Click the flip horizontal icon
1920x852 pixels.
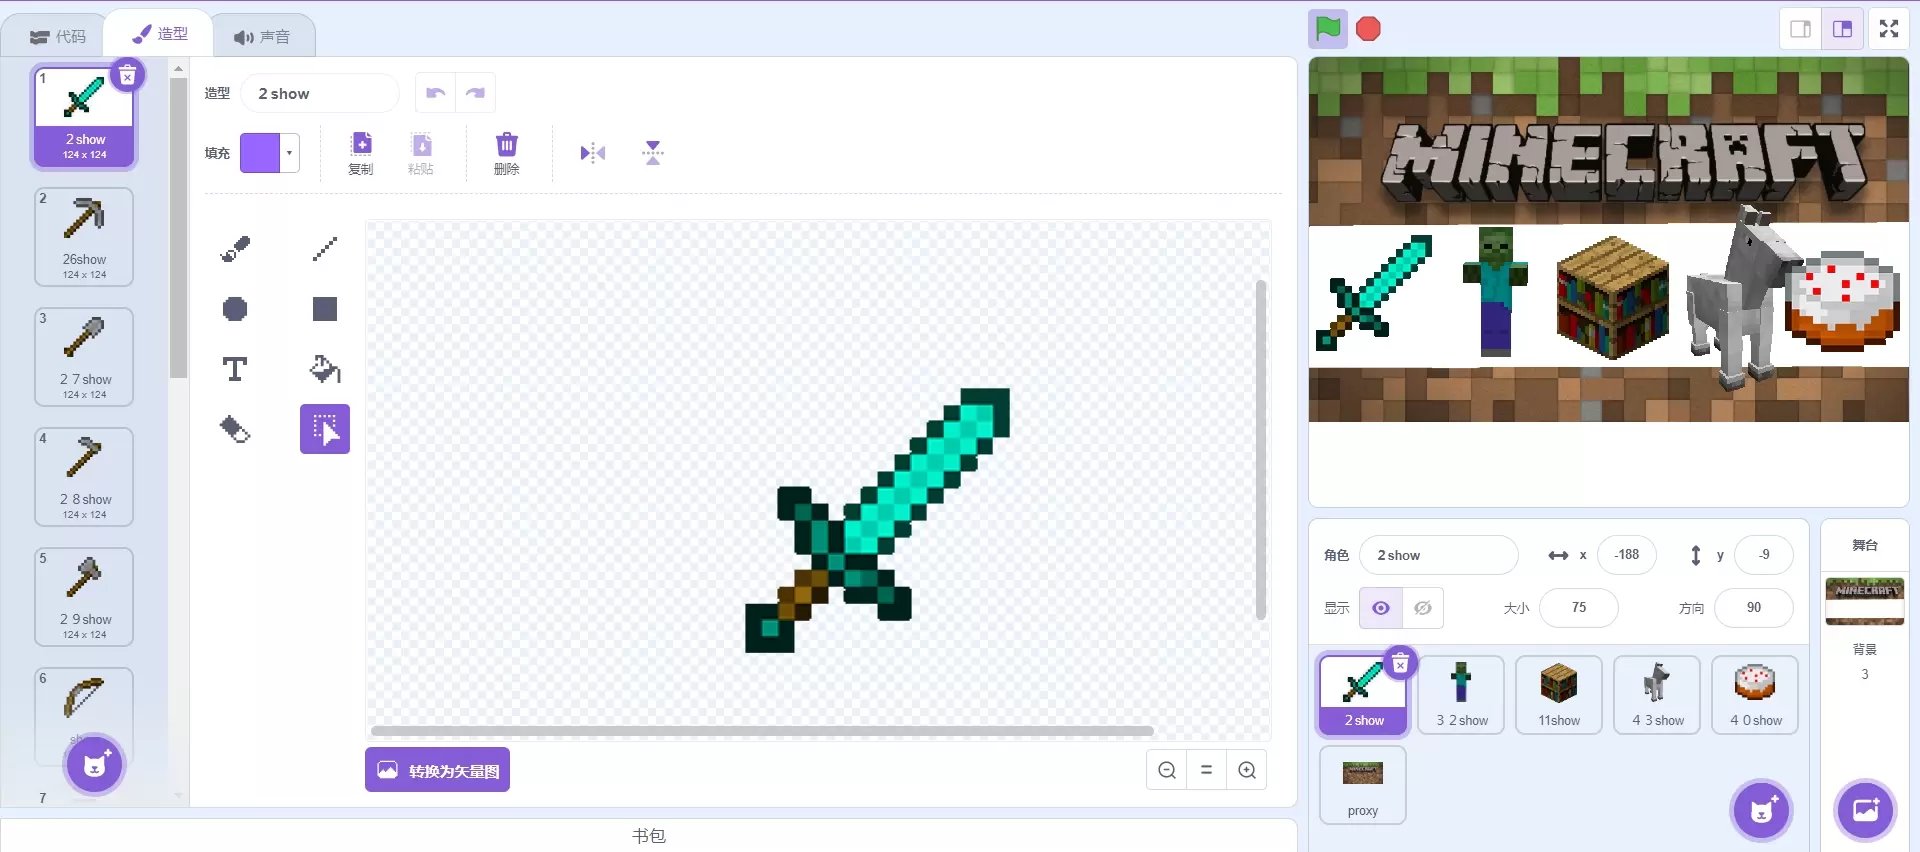click(x=593, y=153)
